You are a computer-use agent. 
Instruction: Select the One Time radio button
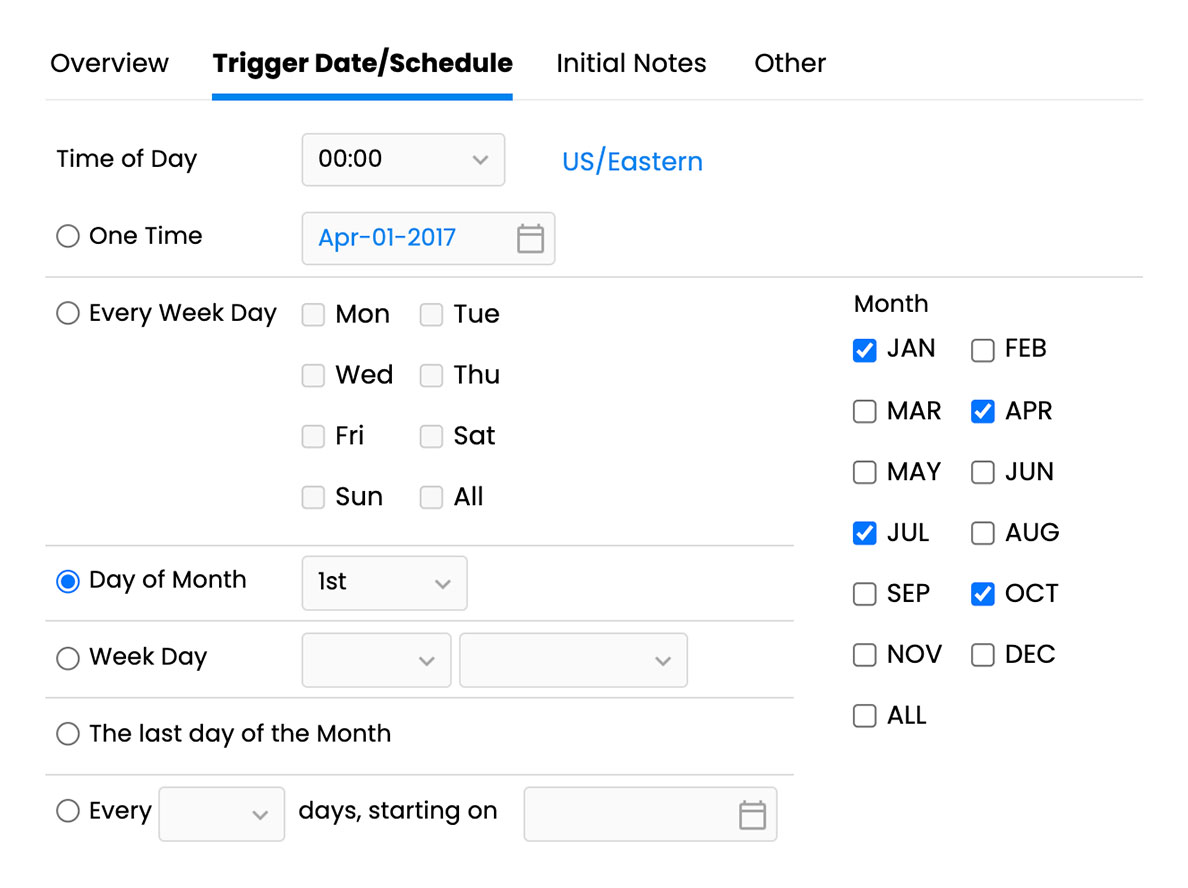pyautogui.click(x=67, y=236)
